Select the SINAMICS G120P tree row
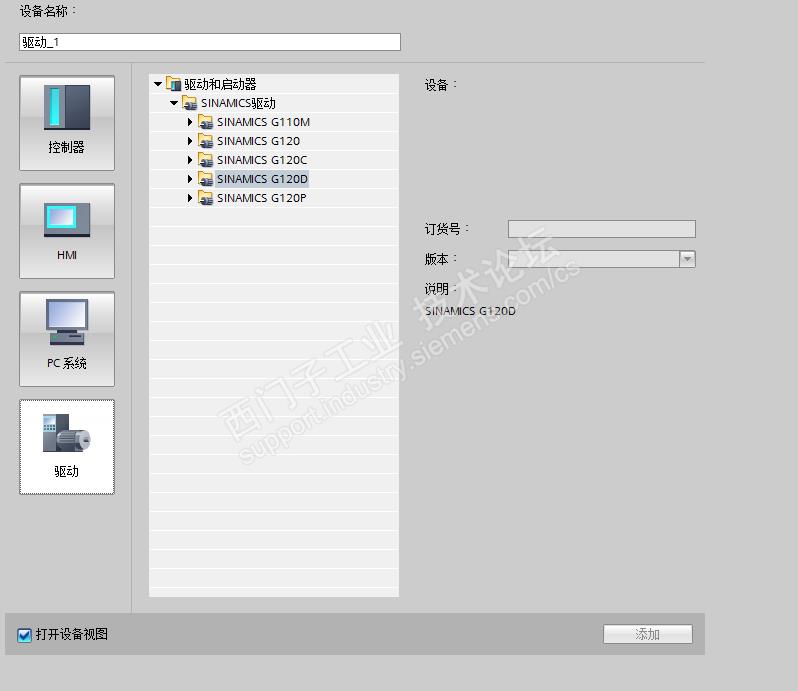Viewport: 798px width, 691px height. [274, 198]
